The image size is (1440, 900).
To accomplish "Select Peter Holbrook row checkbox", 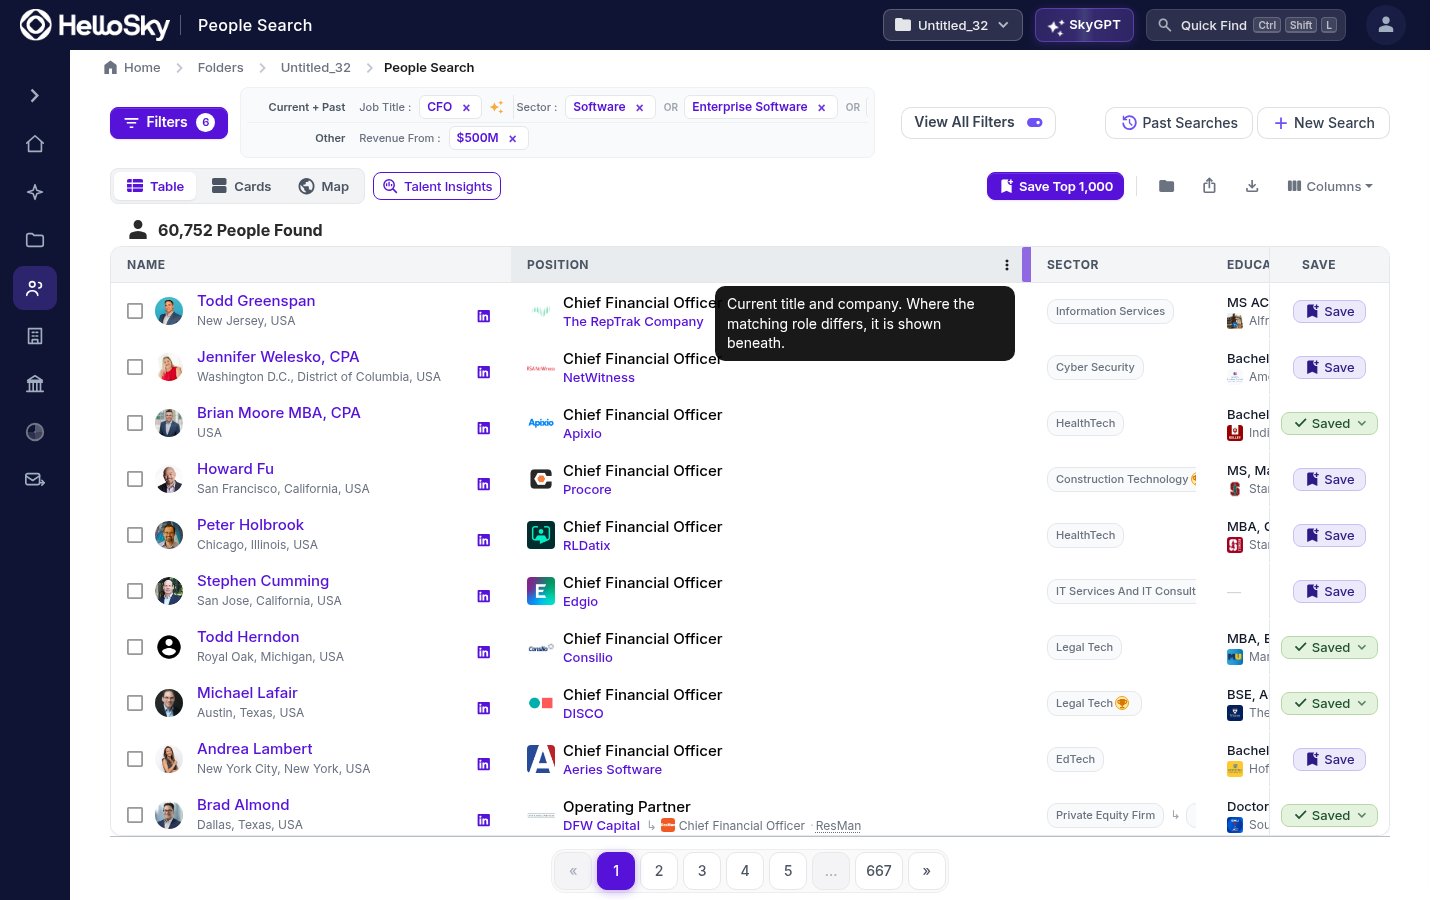I will coord(135,535).
